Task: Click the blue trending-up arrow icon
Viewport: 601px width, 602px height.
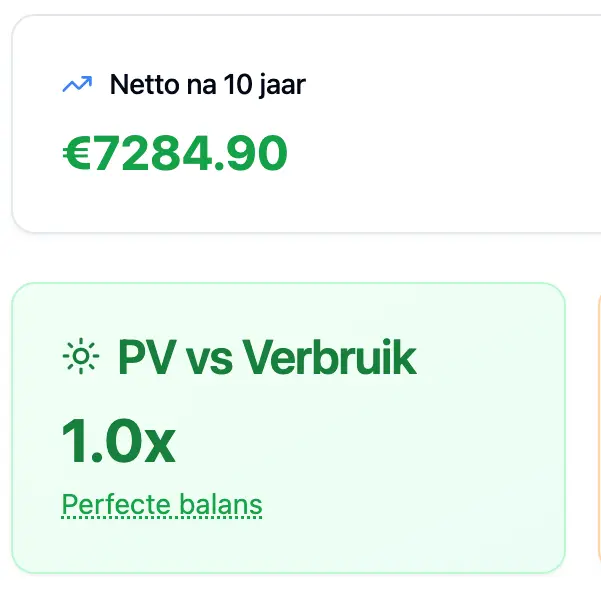Action: [77, 85]
